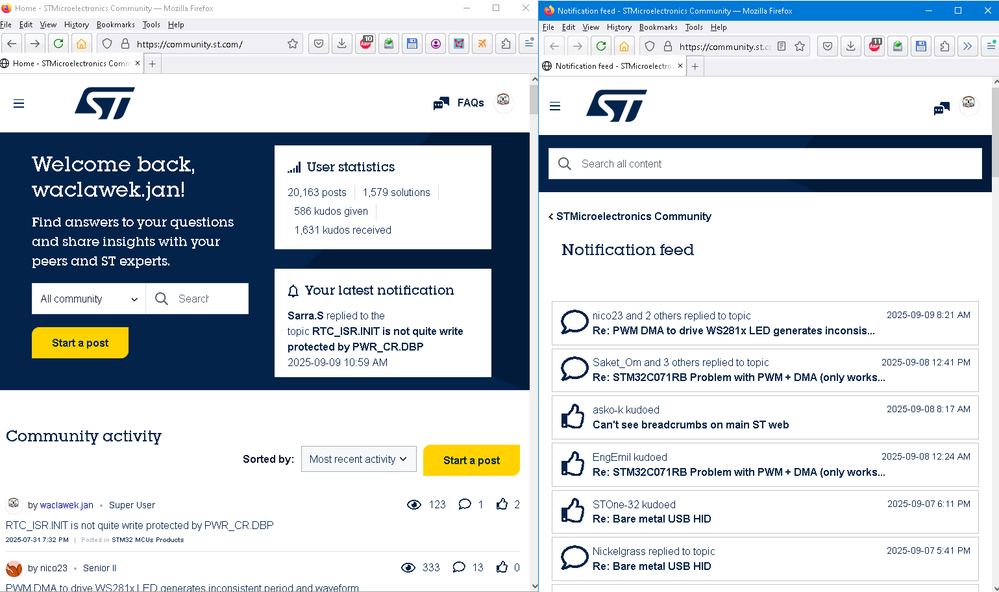The width and height of the screenshot is (999, 592).
Task: Click the Search all content field
Action: pos(765,164)
